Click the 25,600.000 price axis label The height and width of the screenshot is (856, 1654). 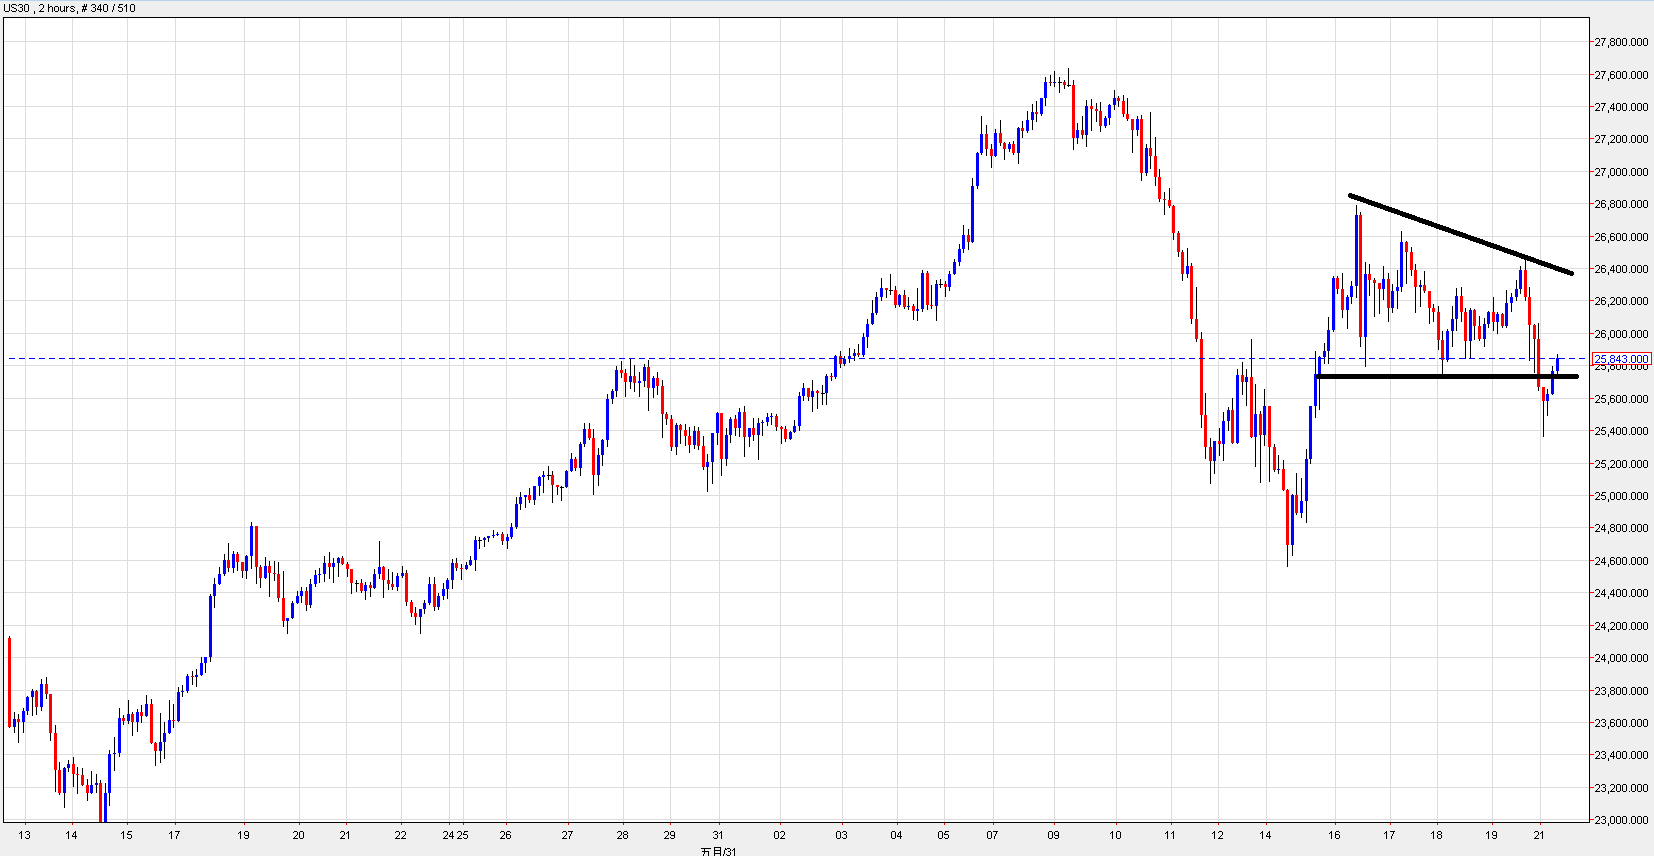1621,399
